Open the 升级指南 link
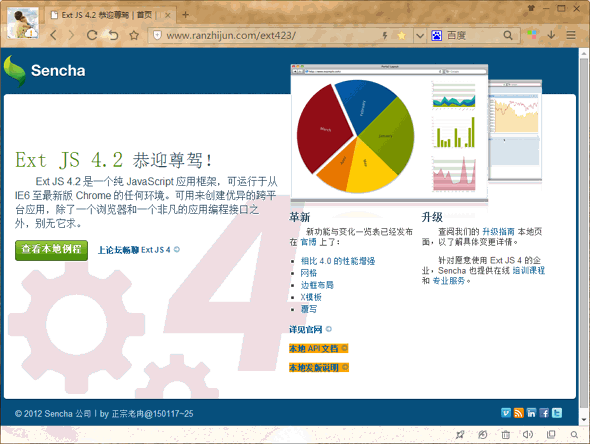 (x=498, y=231)
